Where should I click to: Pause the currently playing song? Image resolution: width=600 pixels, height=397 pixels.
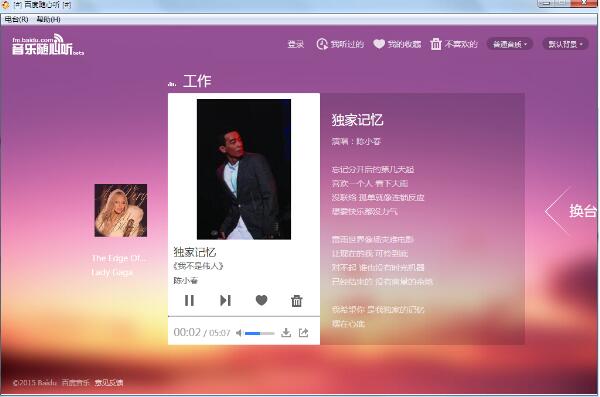pyautogui.click(x=189, y=301)
